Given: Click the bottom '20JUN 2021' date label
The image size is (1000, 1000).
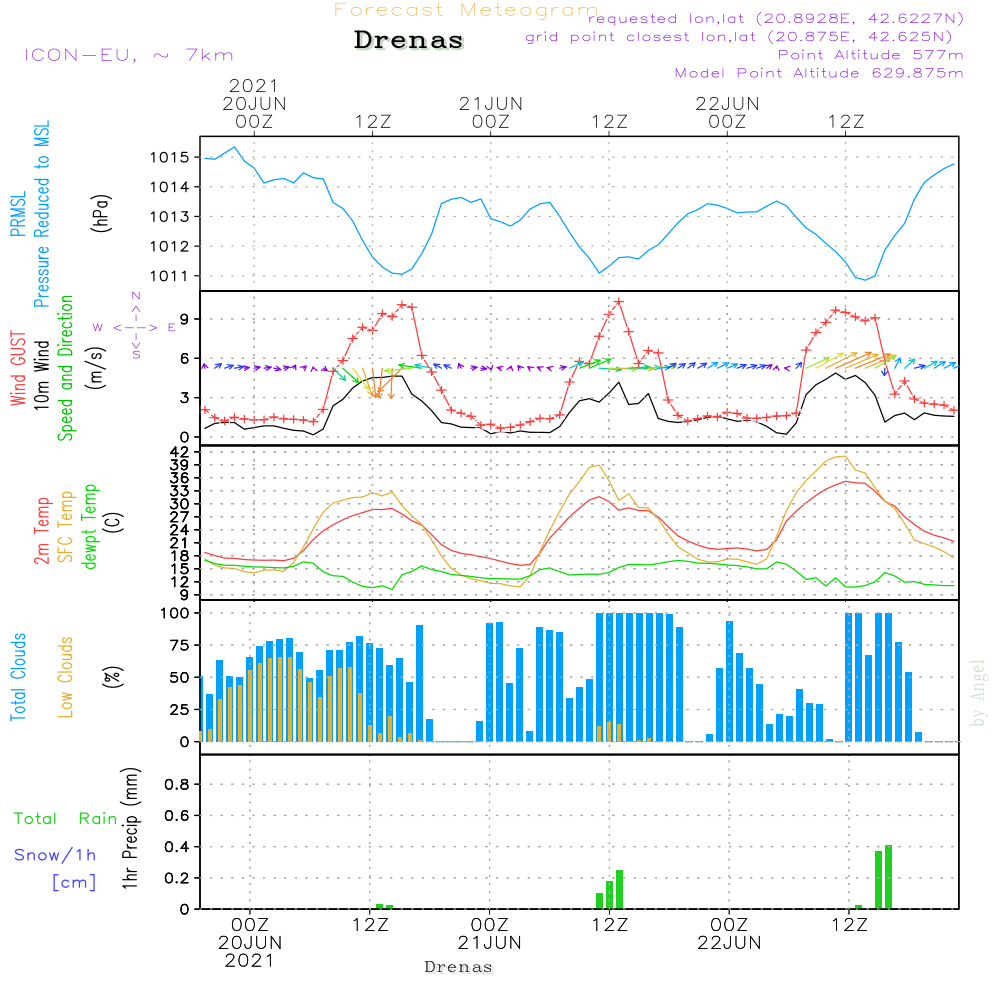Looking at the screenshot, I should [x=249, y=952].
